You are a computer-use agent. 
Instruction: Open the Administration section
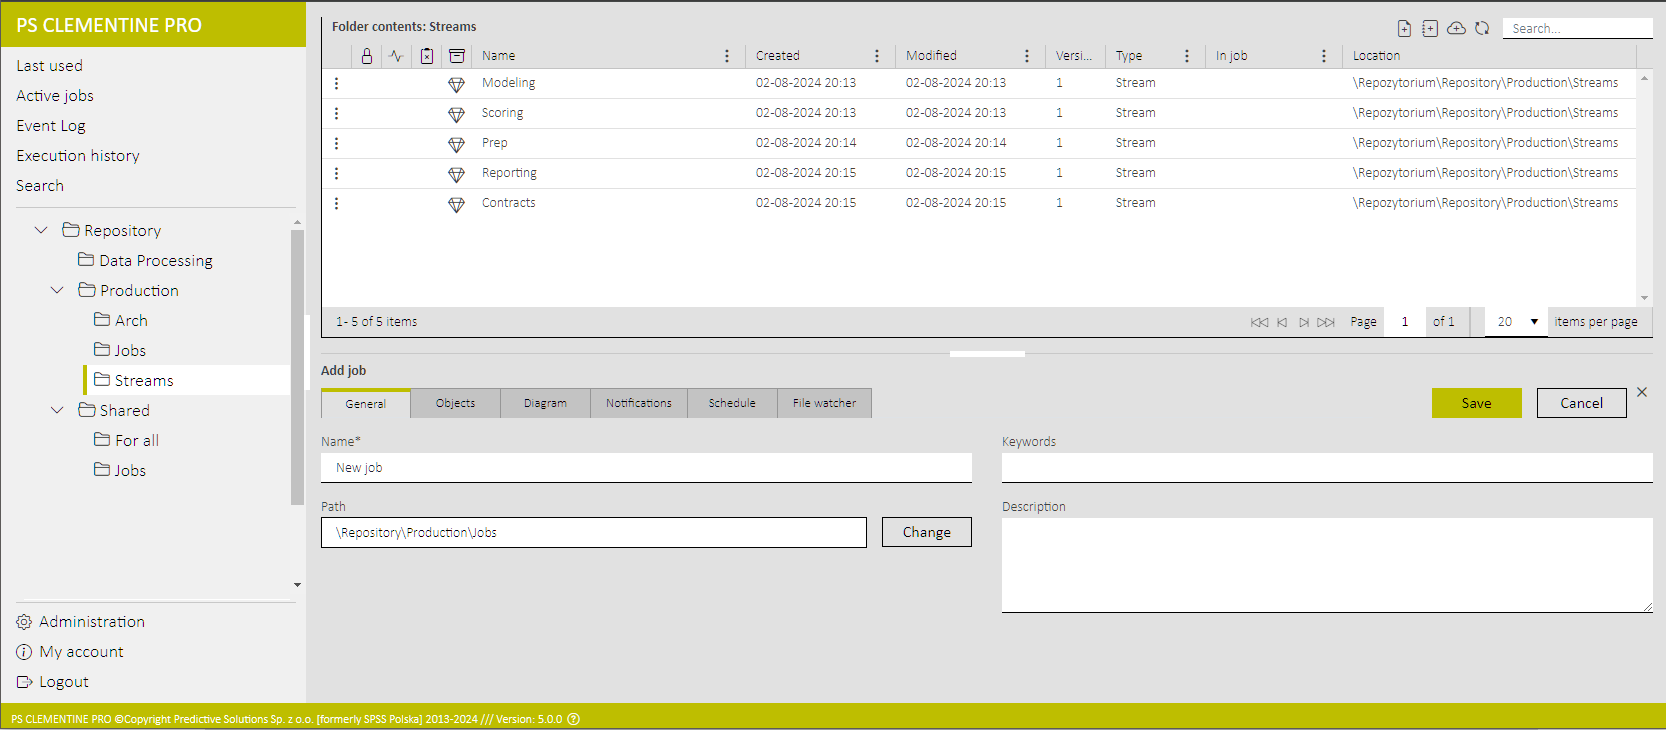(81, 622)
